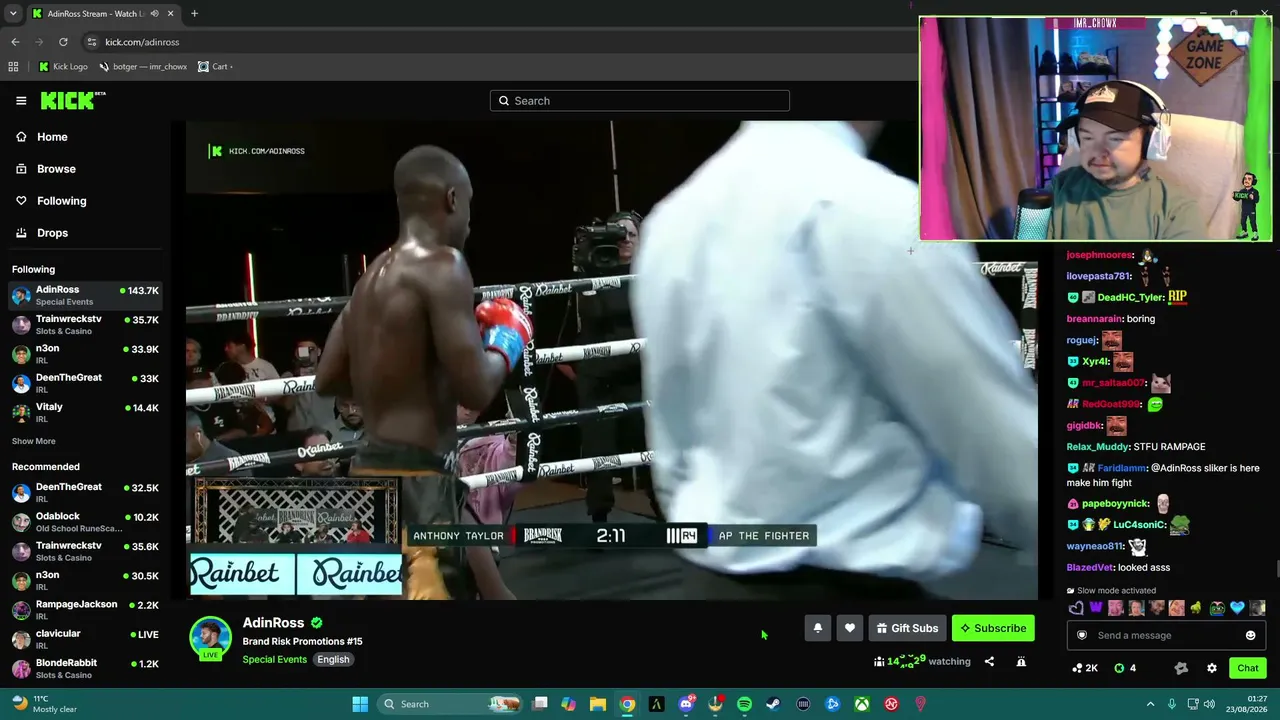Image resolution: width=1280 pixels, height=720 pixels.
Task: Open the Special Events category link
Action: [x=274, y=659]
